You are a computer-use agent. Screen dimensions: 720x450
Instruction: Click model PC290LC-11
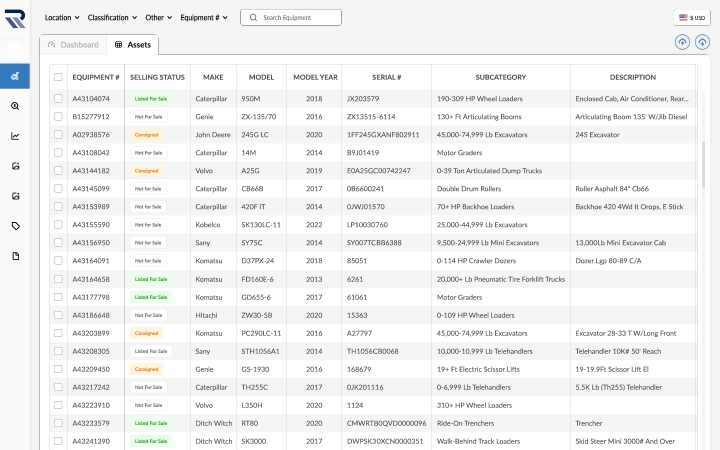261,333
